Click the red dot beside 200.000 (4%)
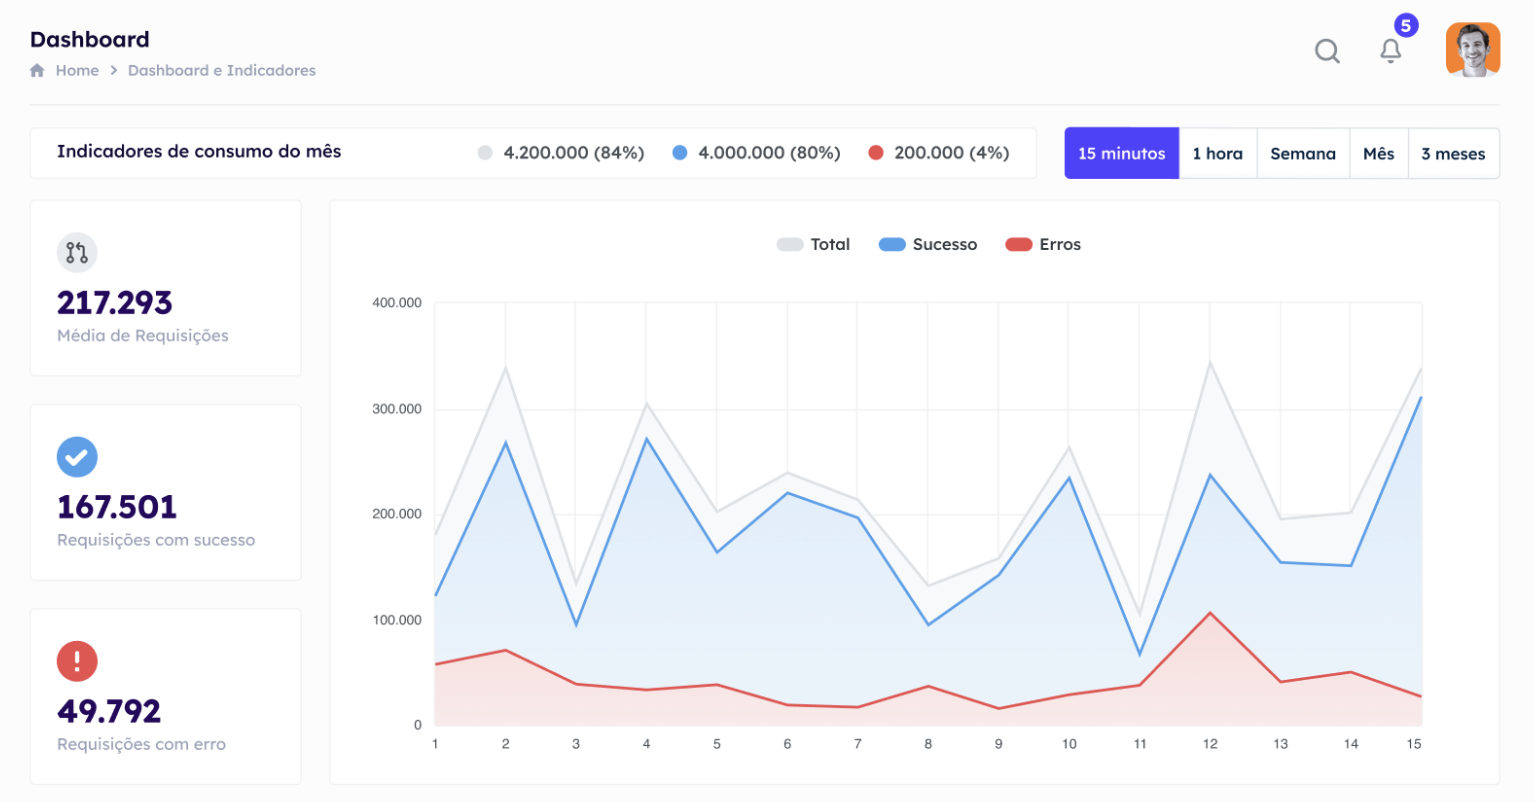 tap(876, 153)
